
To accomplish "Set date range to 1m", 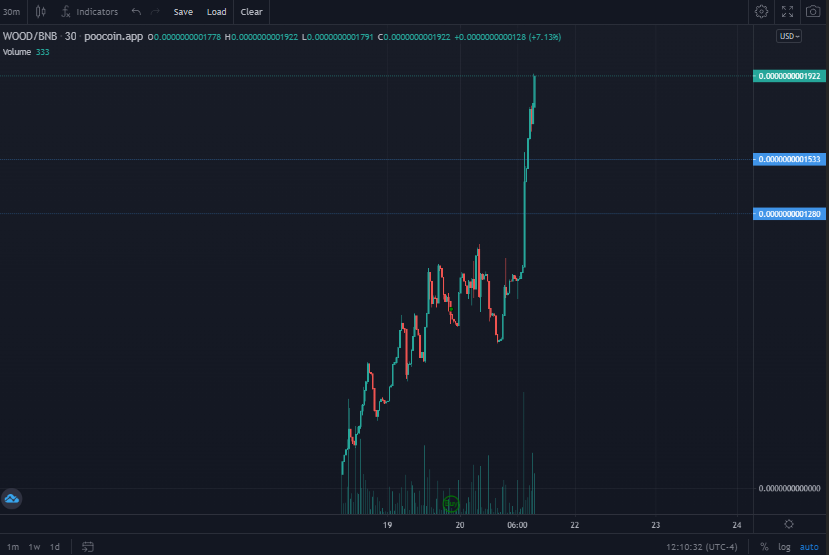I will tap(13, 547).
